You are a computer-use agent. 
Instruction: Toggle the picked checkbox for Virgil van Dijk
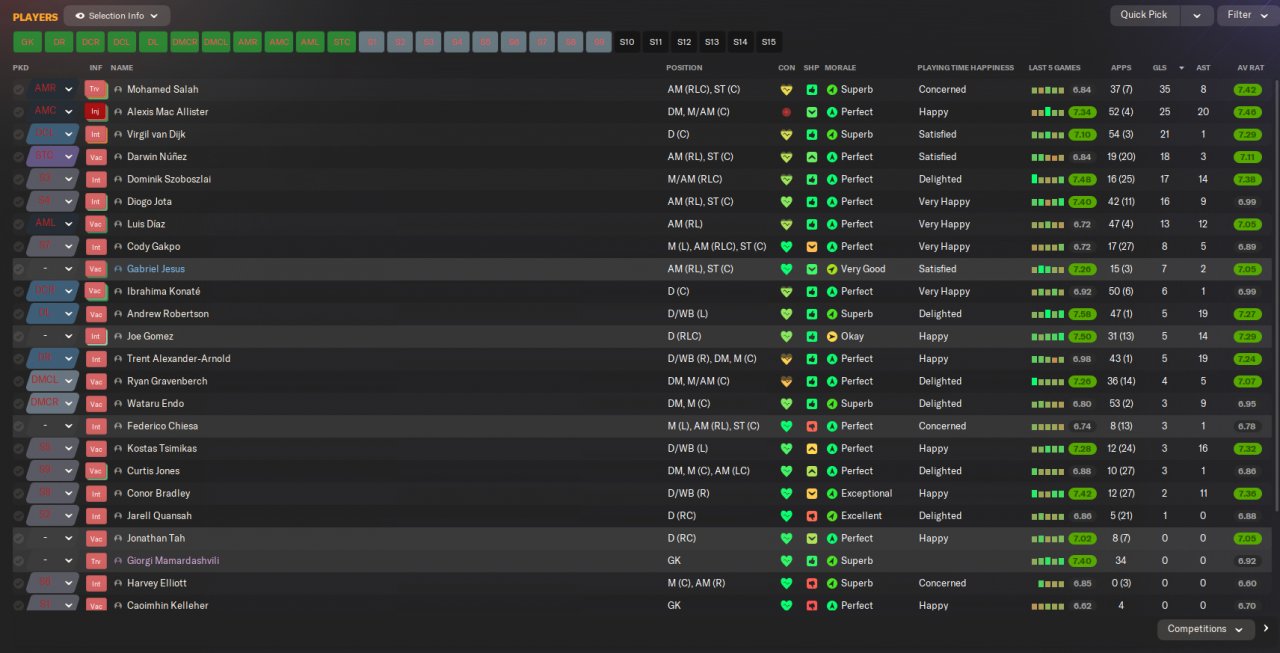coord(18,134)
